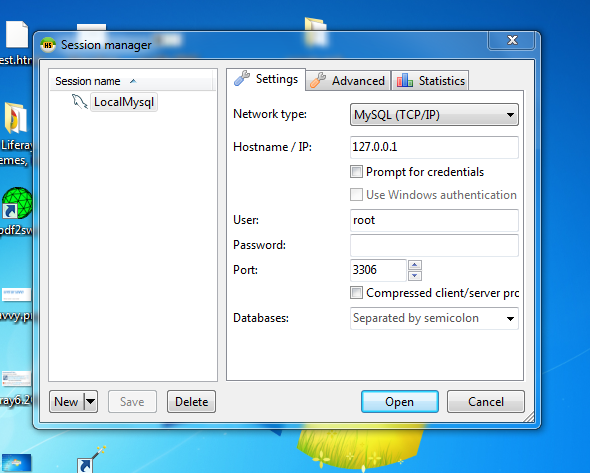Image resolution: width=590 pixels, height=473 pixels.
Task: Increase port with up spinner arrow
Action: 415,265
